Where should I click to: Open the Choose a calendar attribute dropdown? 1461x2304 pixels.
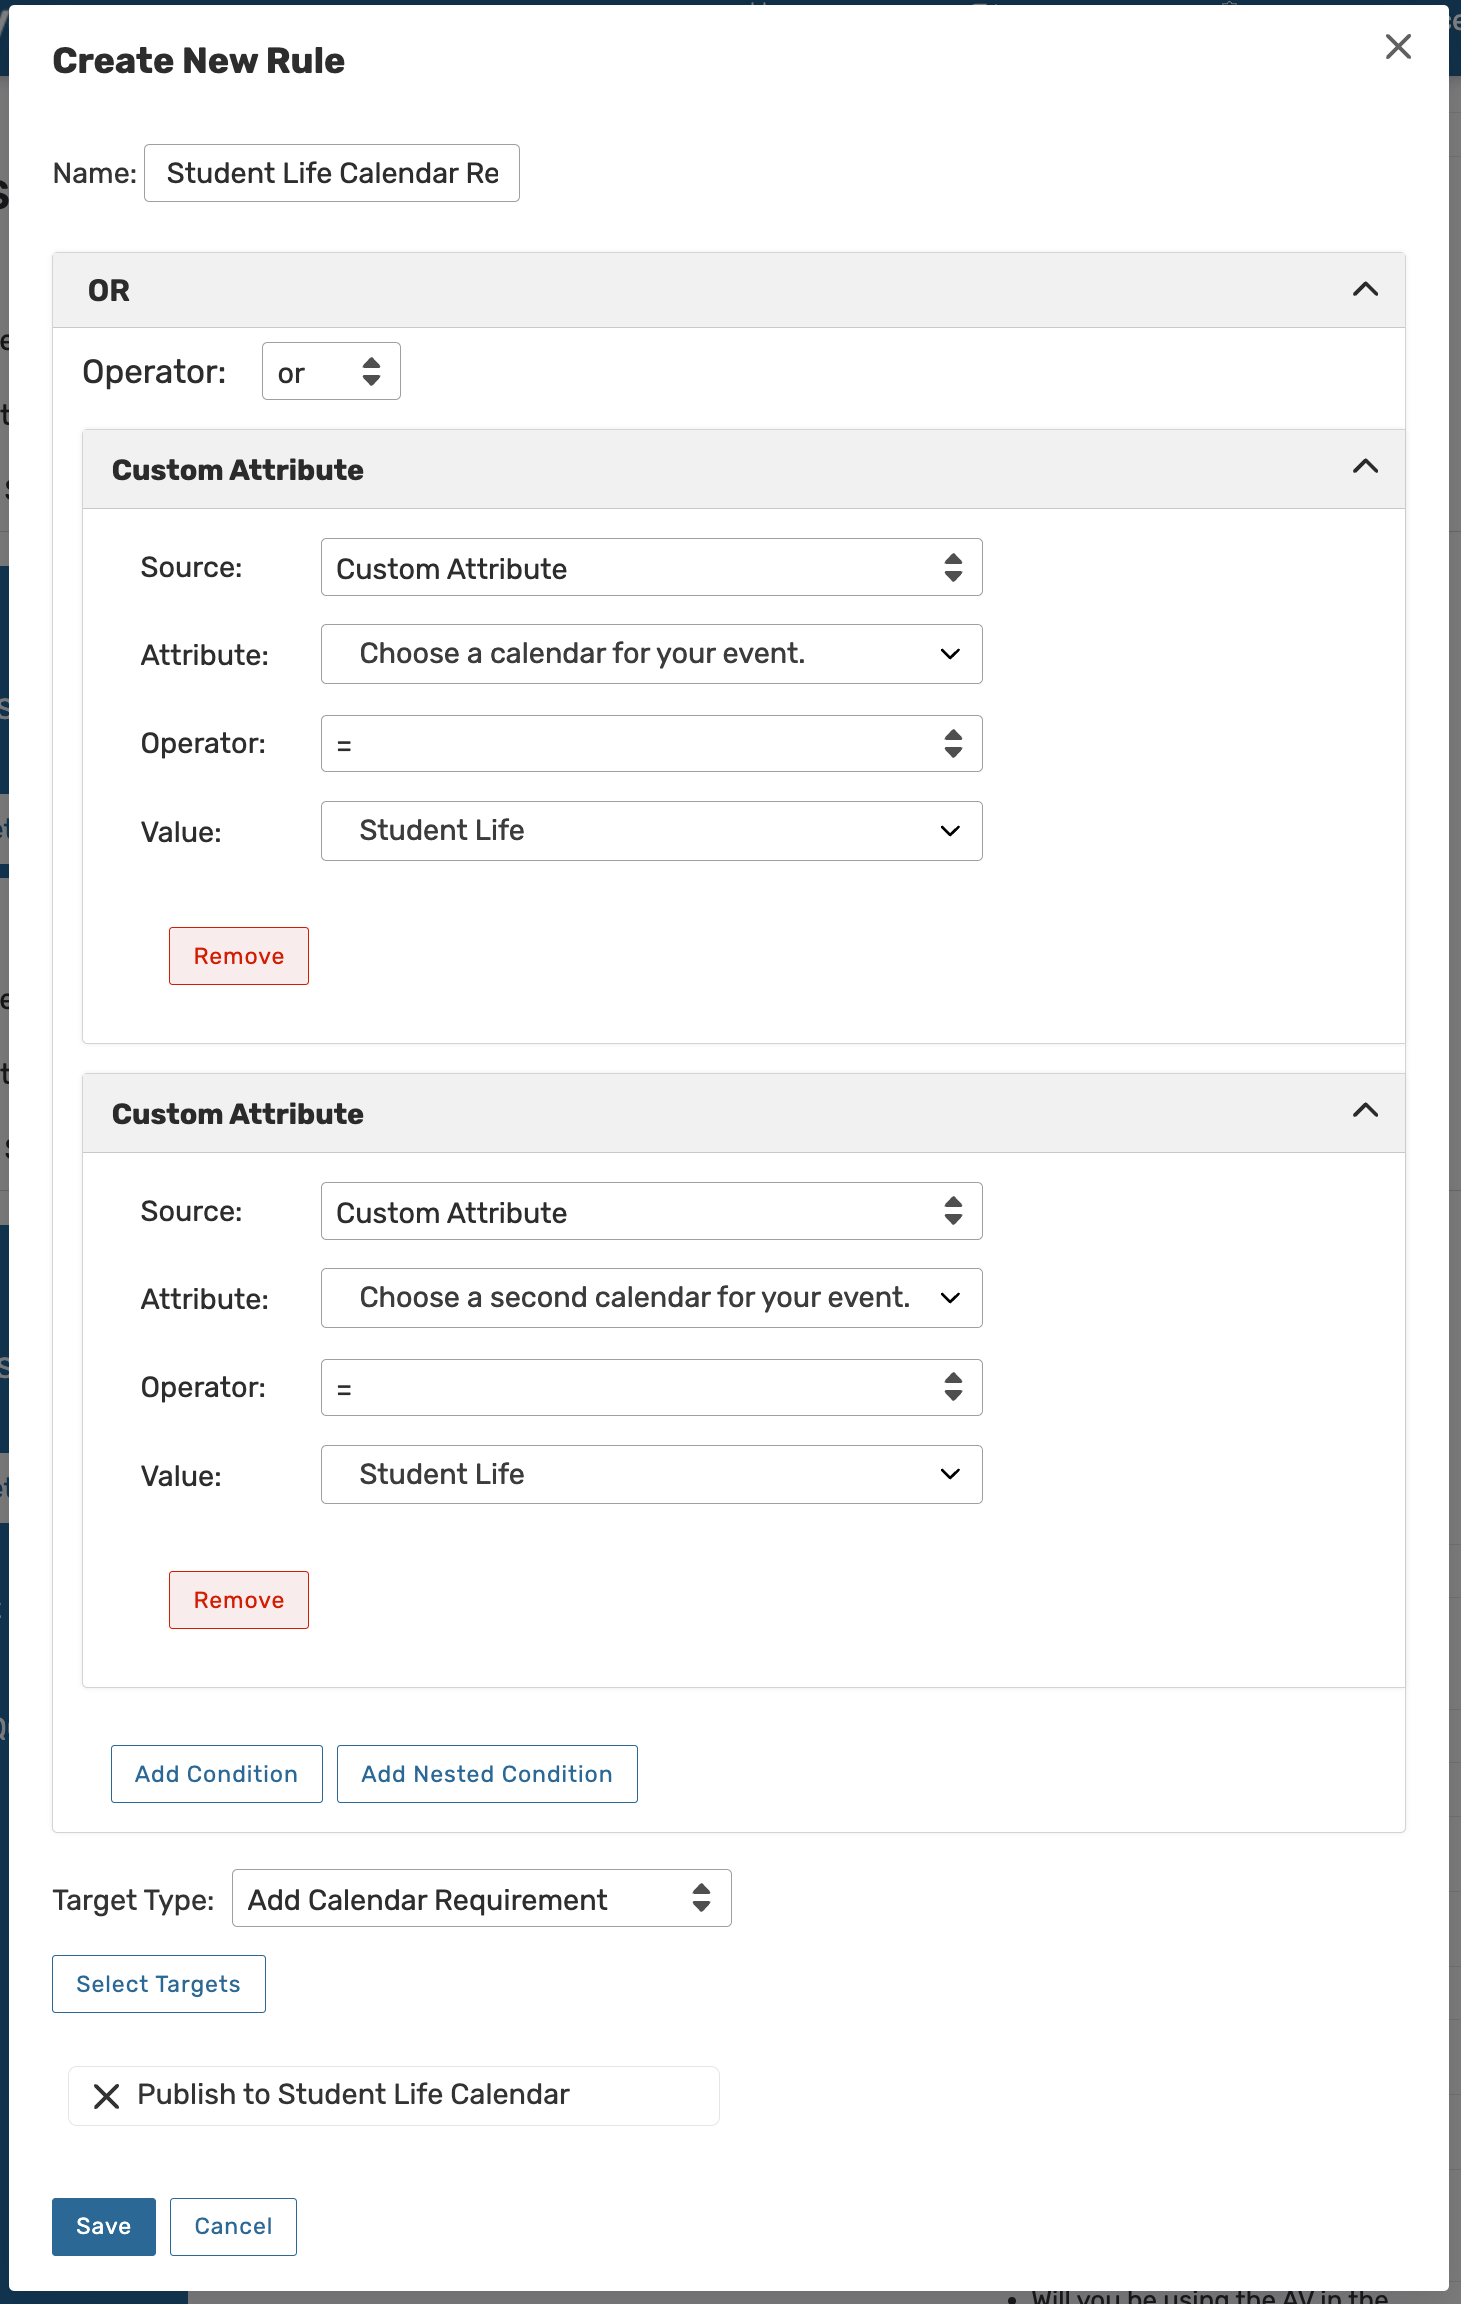651,654
